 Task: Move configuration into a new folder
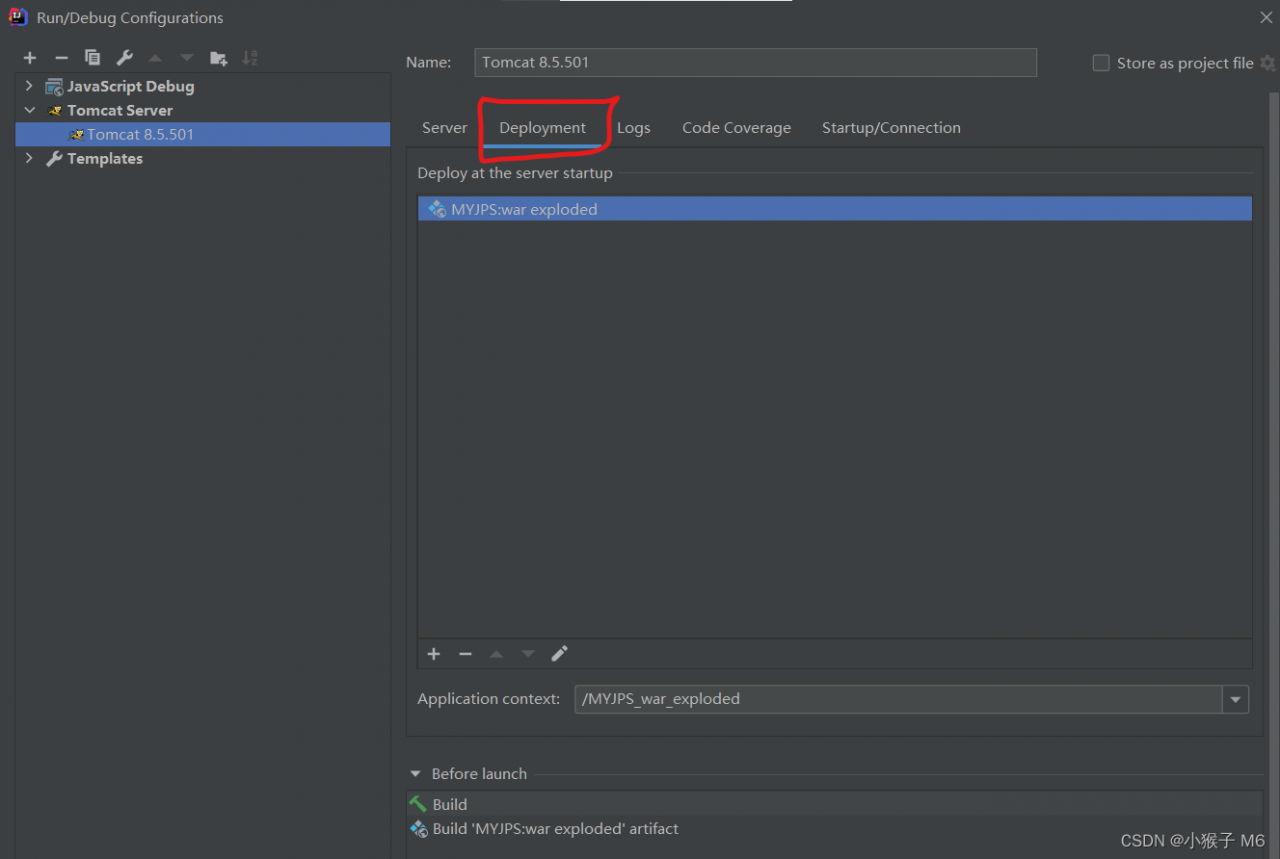(x=218, y=58)
